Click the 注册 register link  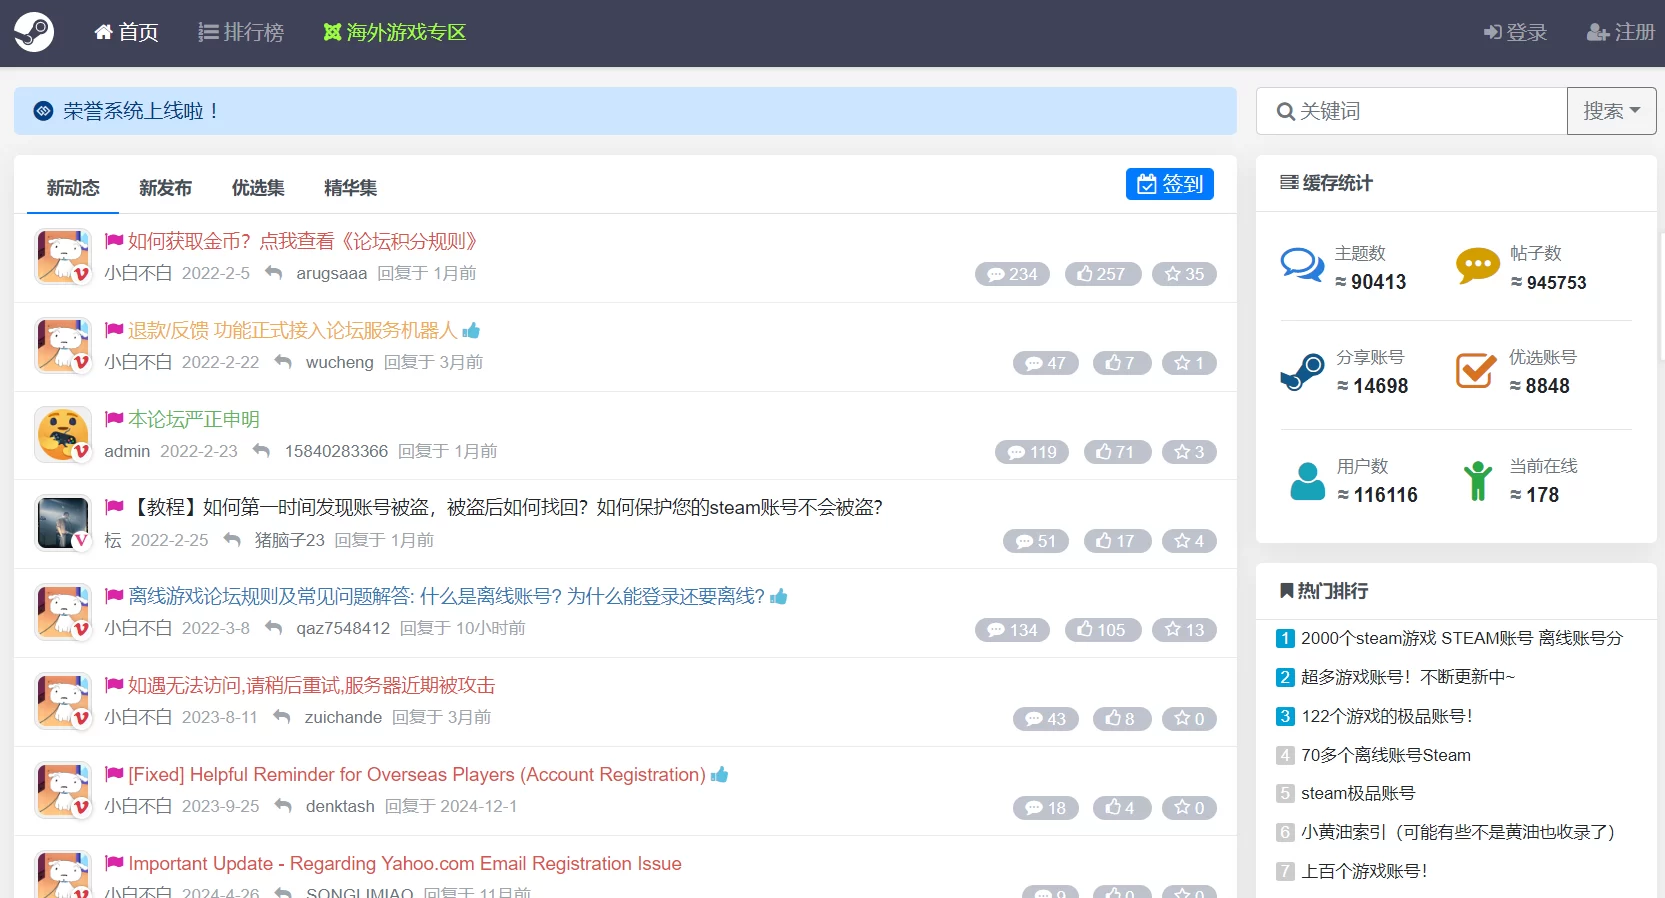(x=1621, y=32)
